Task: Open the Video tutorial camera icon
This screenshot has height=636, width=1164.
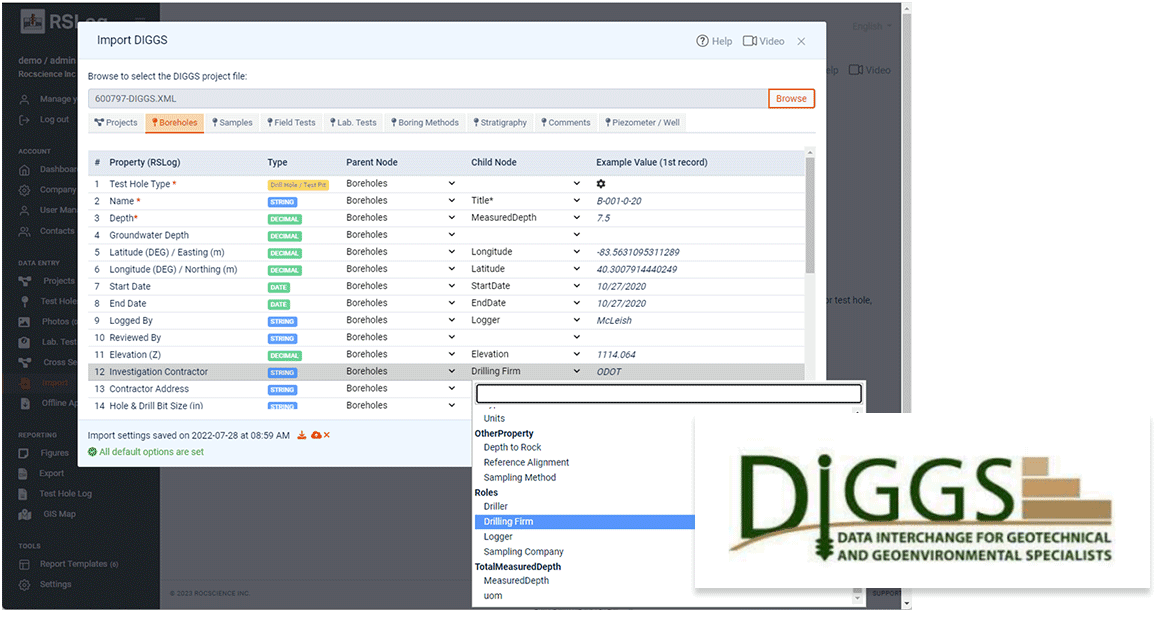Action: 750,42
